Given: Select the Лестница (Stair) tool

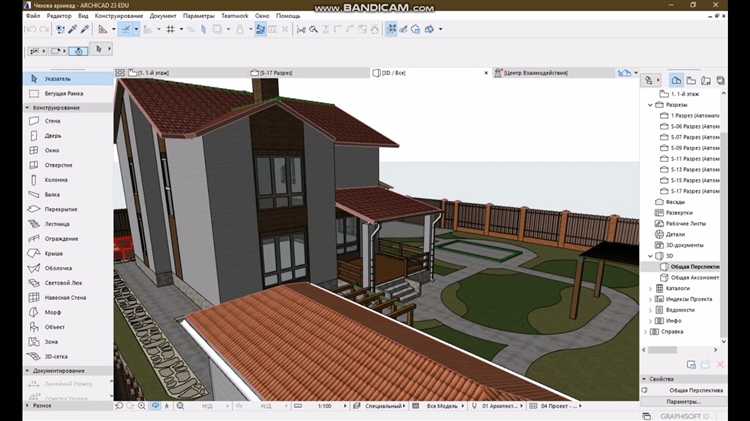Looking at the screenshot, I should click(68, 224).
